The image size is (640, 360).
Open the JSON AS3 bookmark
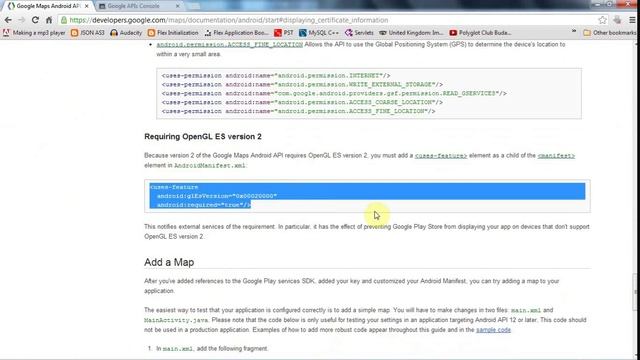[x=88, y=33]
